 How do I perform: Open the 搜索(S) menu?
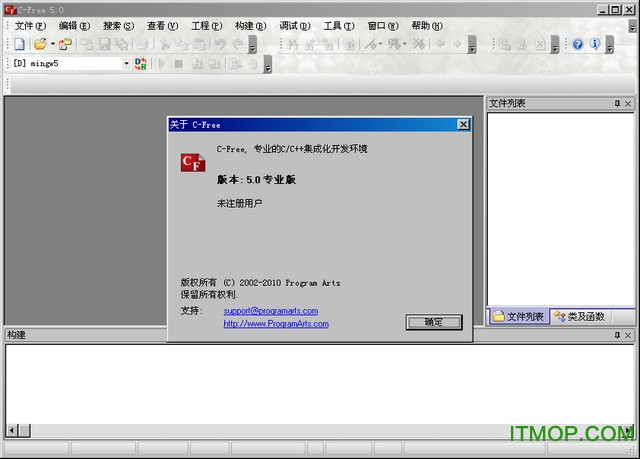pyautogui.click(x=118, y=26)
